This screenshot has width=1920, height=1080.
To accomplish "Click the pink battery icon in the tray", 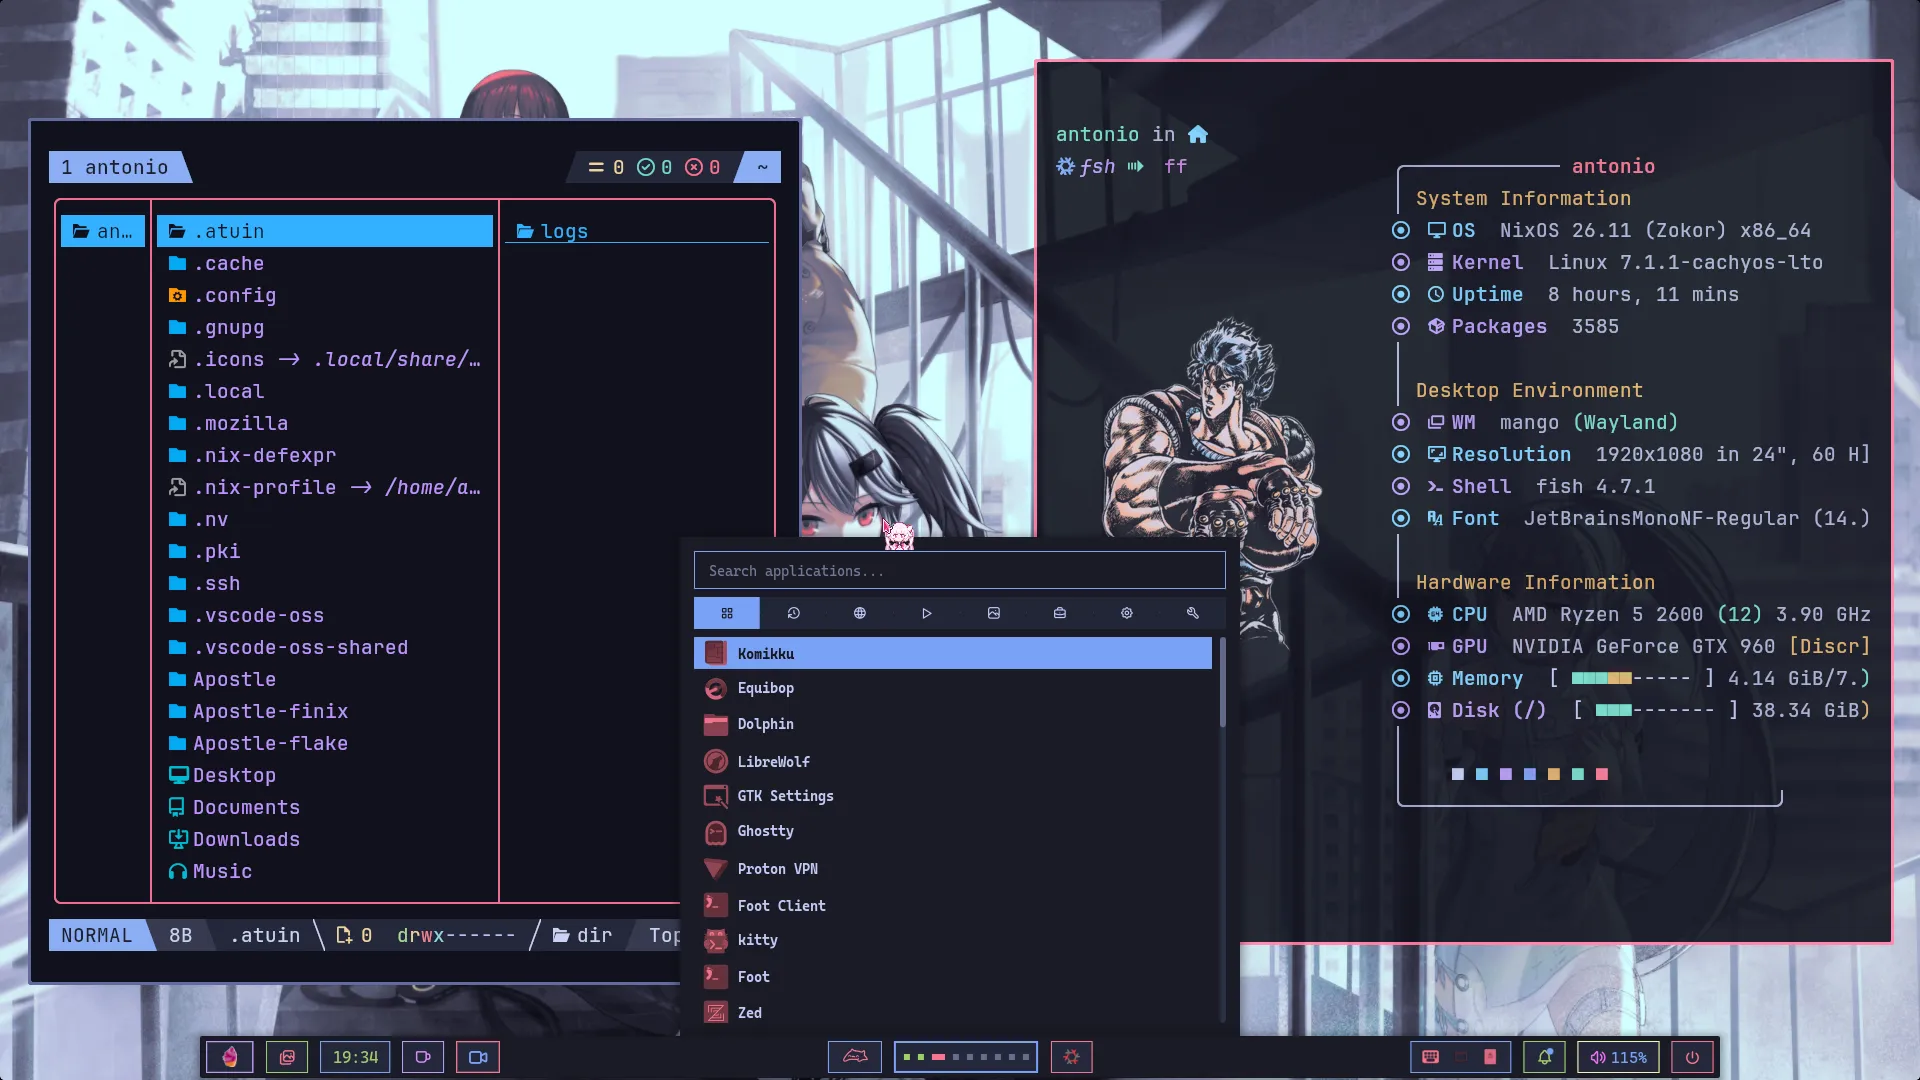I will tap(1490, 1057).
